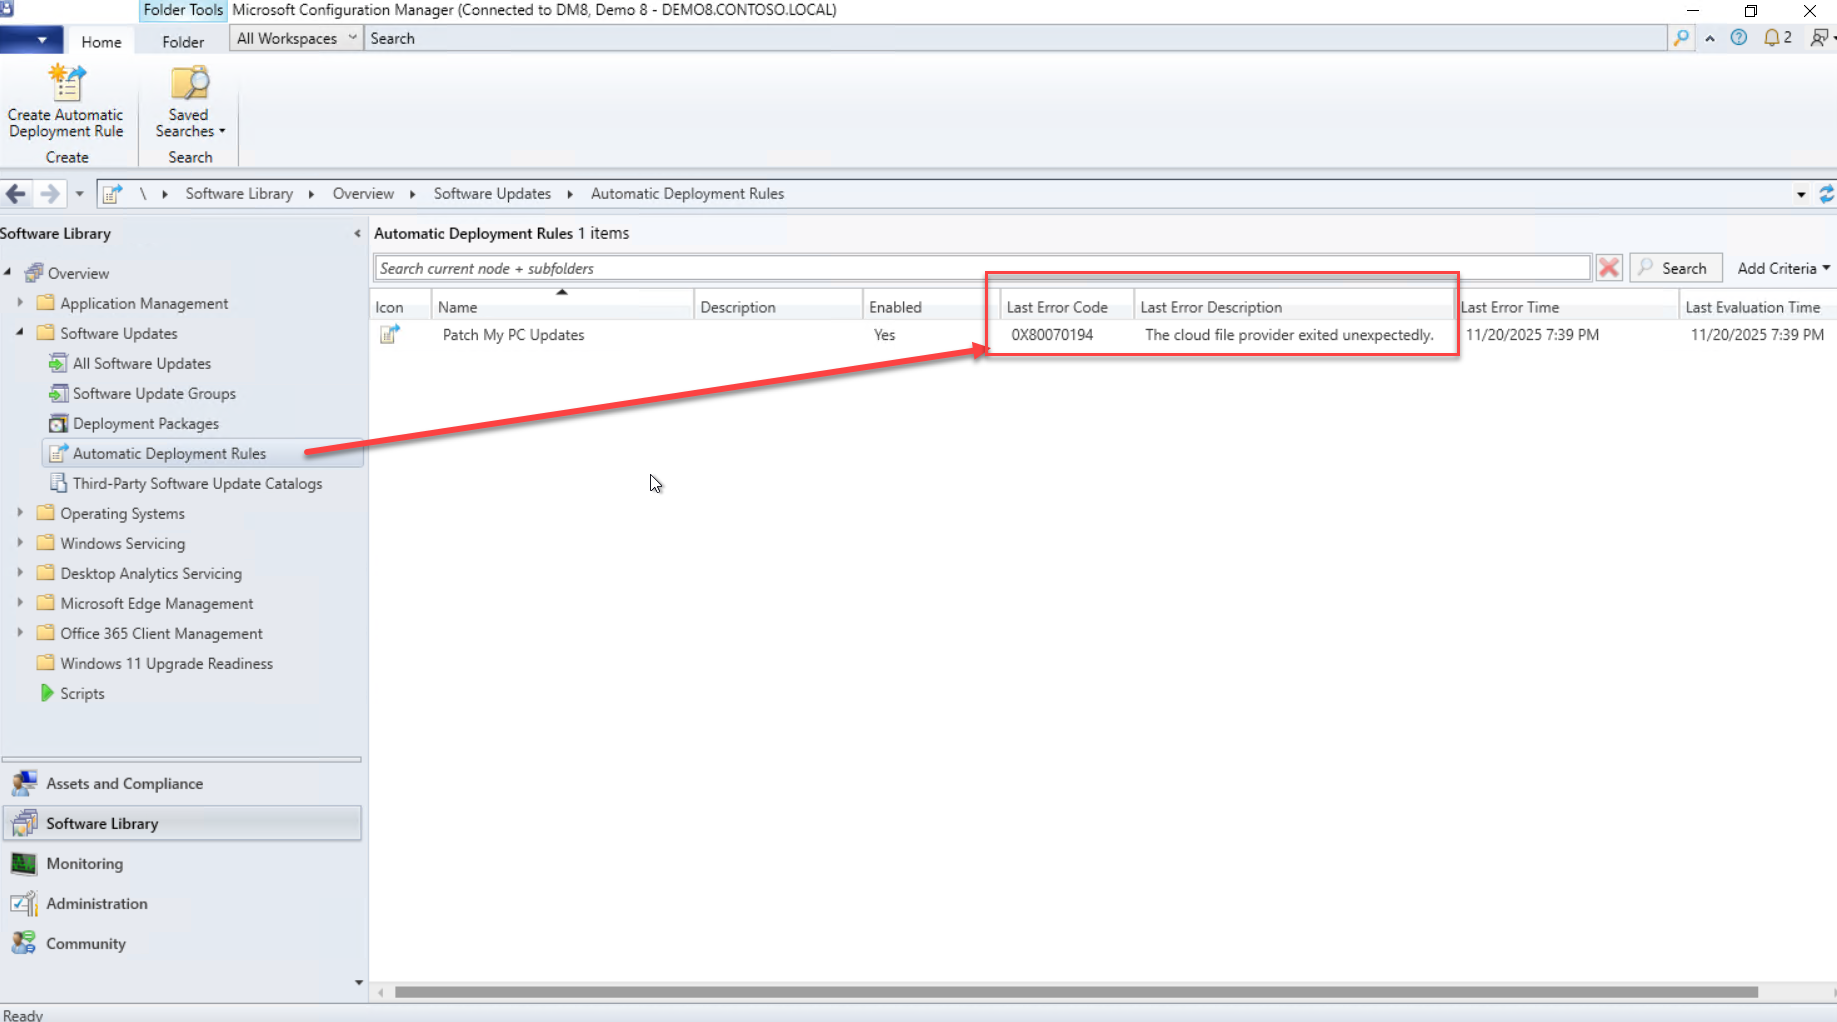Open notifications bell icon
The height and width of the screenshot is (1022, 1837).
1773,38
